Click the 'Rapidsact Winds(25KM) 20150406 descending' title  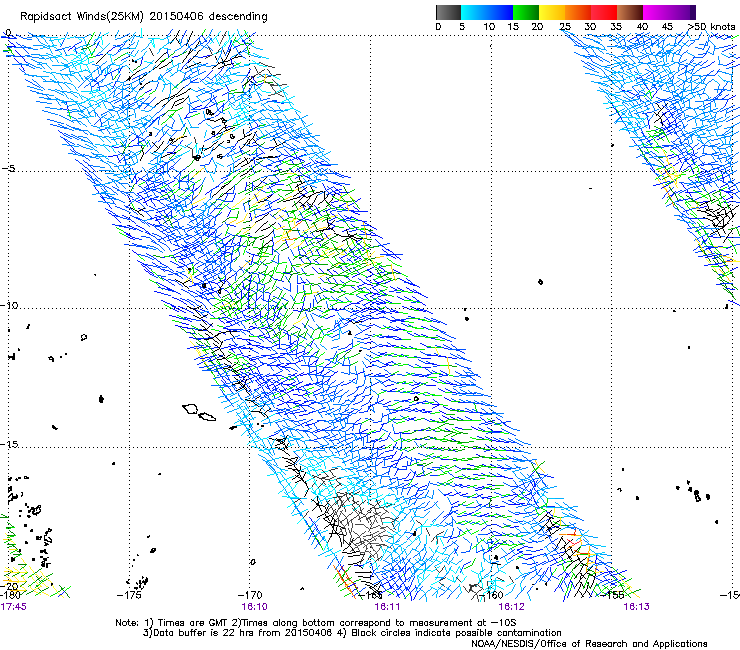(x=143, y=17)
